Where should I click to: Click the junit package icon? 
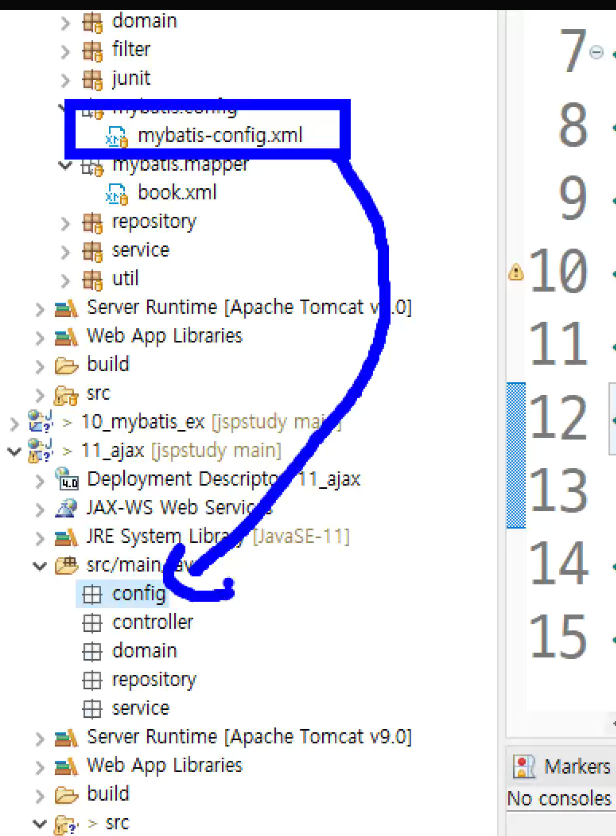tap(92, 79)
